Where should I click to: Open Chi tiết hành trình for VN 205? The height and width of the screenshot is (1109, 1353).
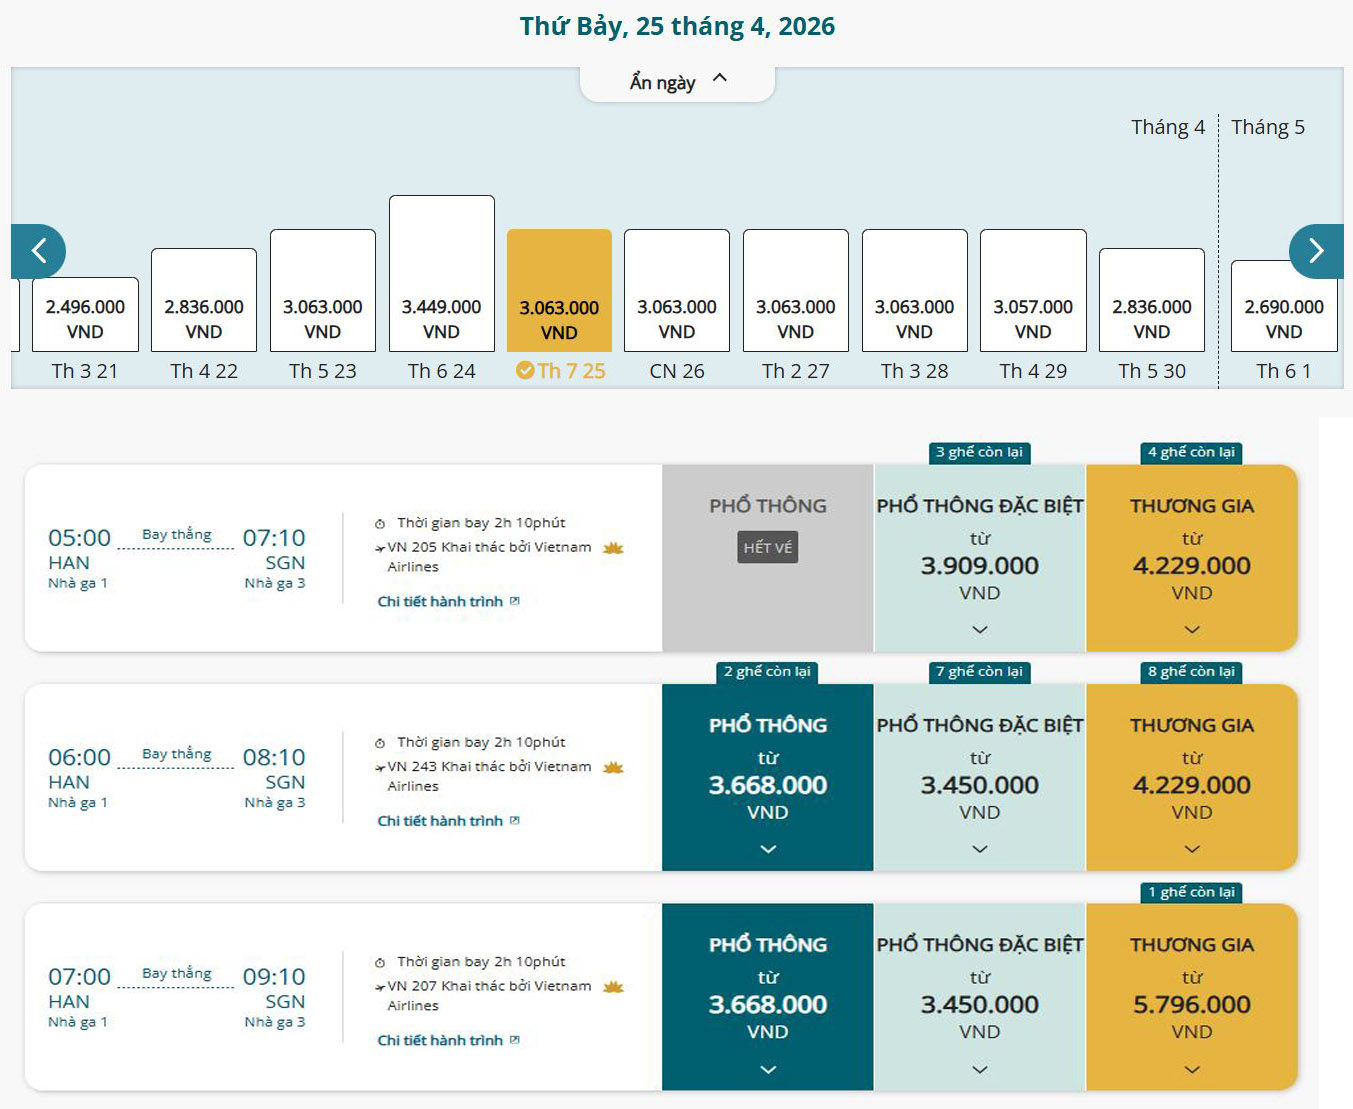coord(440,601)
